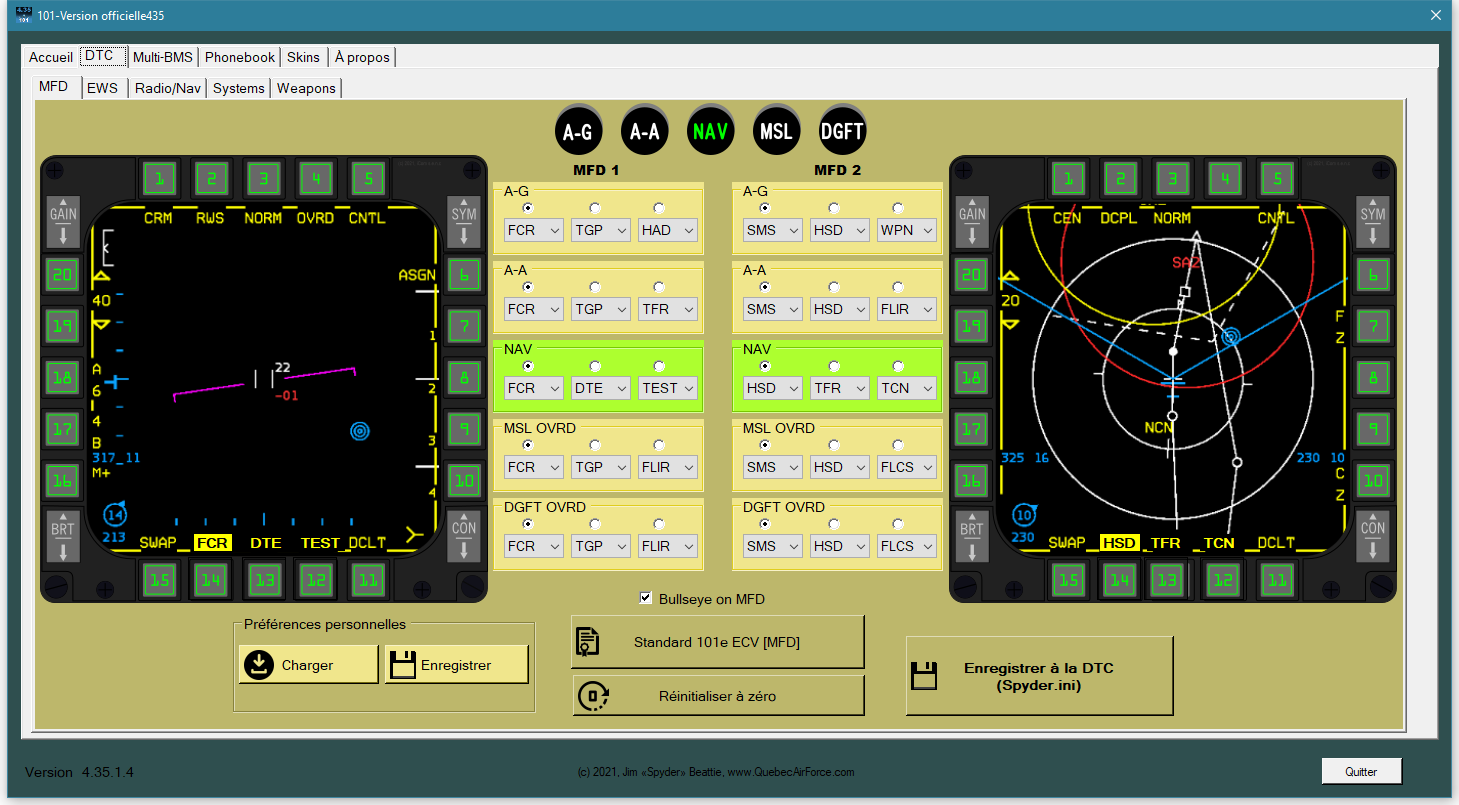This screenshot has width=1459, height=805.
Task: Click the GAIN rocker on the right MFD
Action: click(972, 221)
